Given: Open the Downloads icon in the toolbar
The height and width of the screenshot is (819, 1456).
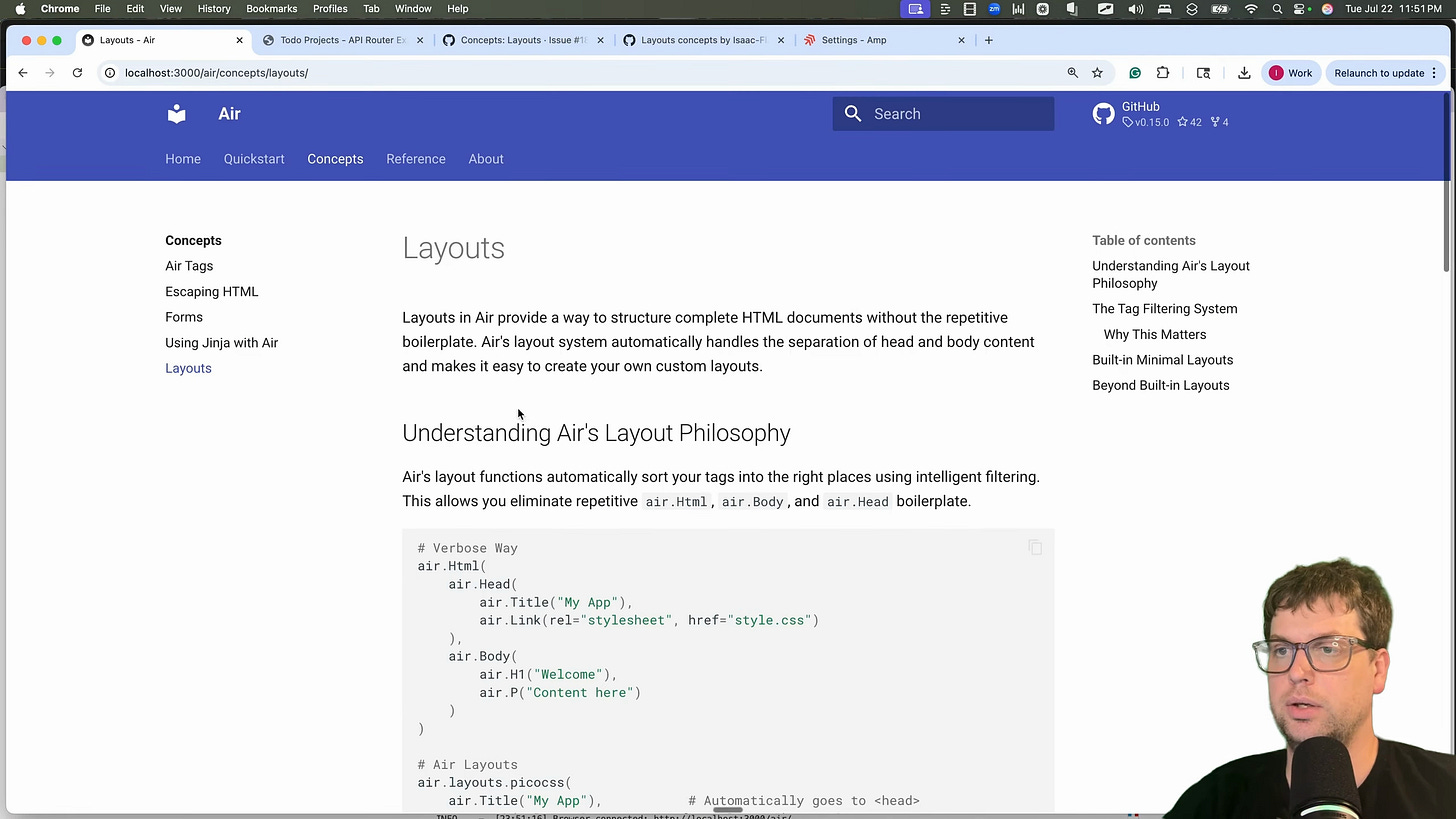Looking at the screenshot, I should 1244,72.
